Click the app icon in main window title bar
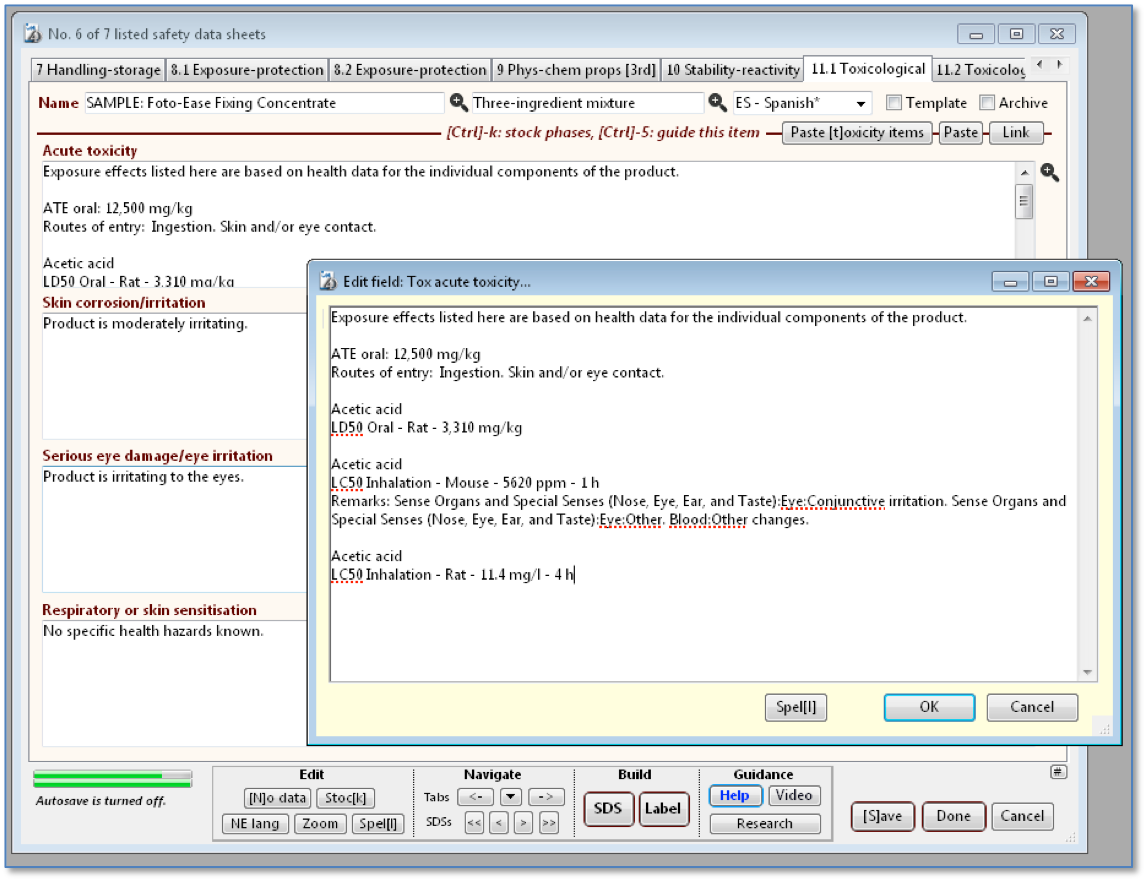 pos(32,34)
